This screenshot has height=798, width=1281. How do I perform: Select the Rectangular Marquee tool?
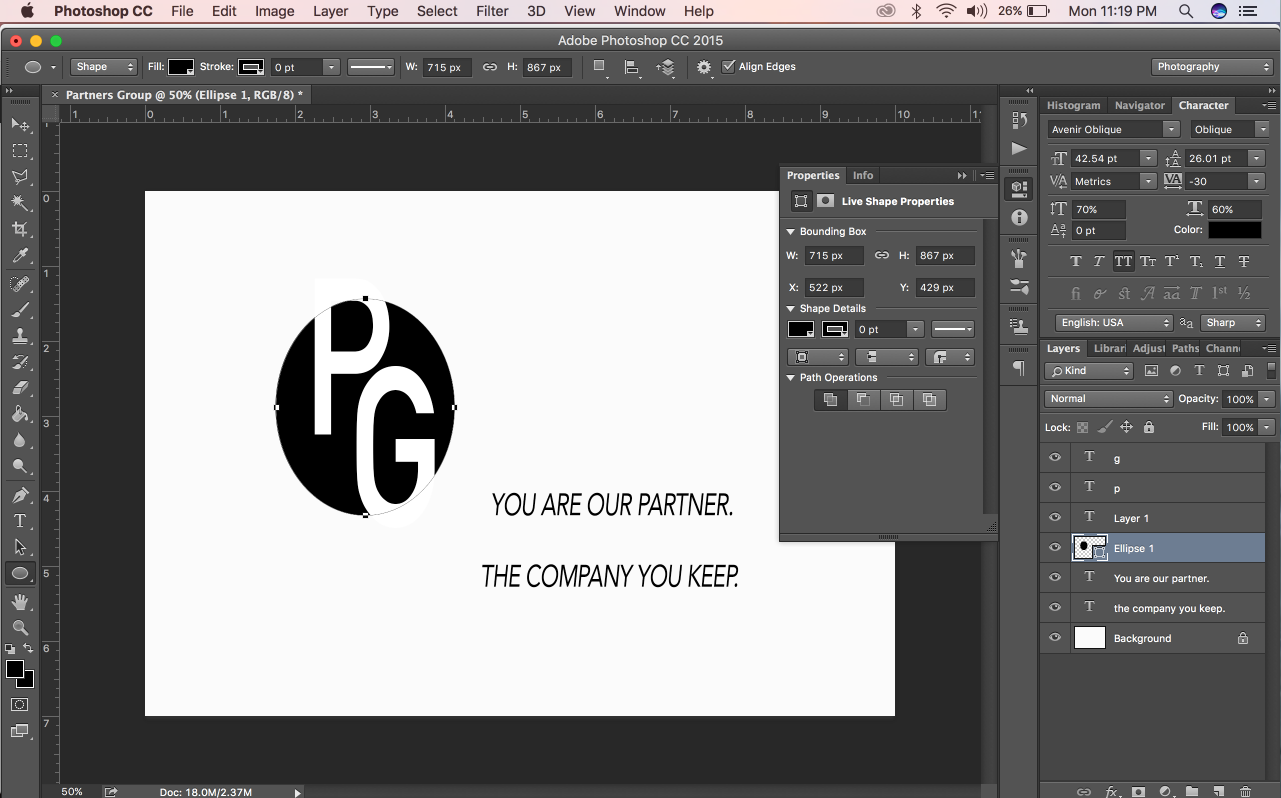[x=20, y=151]
